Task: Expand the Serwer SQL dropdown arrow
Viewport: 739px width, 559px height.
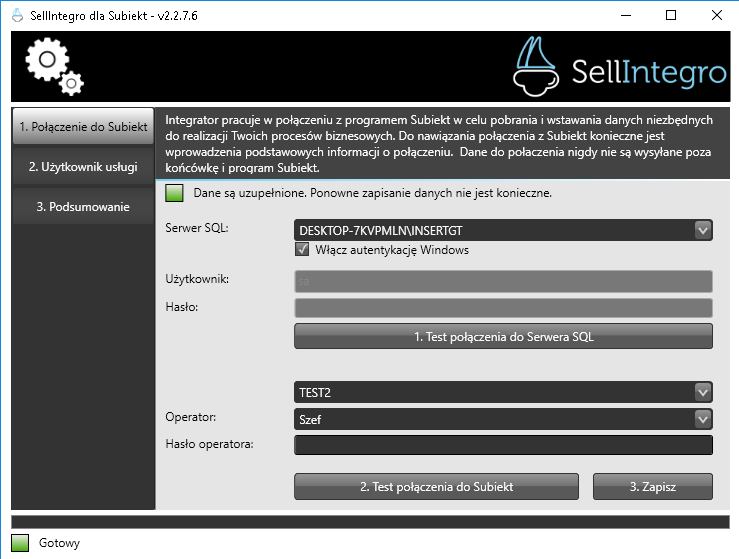Action: click(x=703, y=231)
